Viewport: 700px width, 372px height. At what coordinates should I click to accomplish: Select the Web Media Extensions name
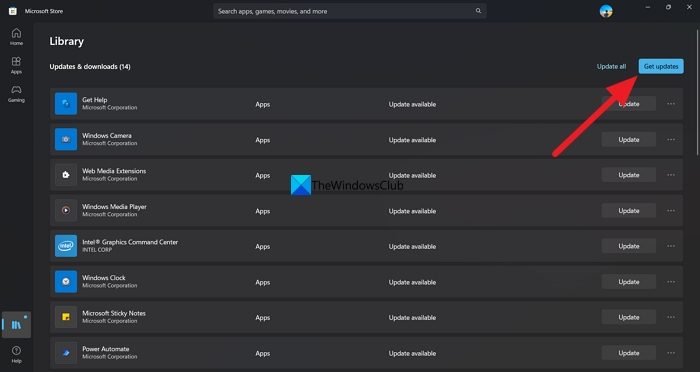click(x=114, y=171)
